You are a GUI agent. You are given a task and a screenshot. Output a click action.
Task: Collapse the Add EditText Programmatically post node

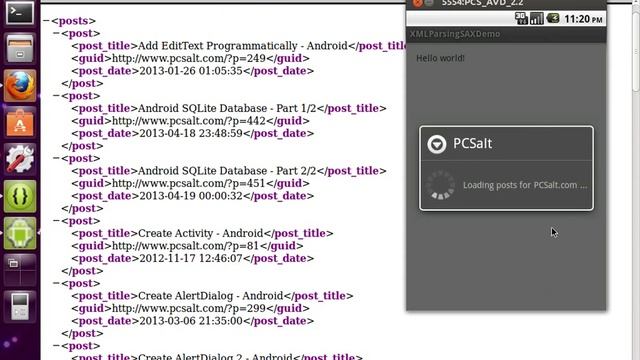point(56,33)
